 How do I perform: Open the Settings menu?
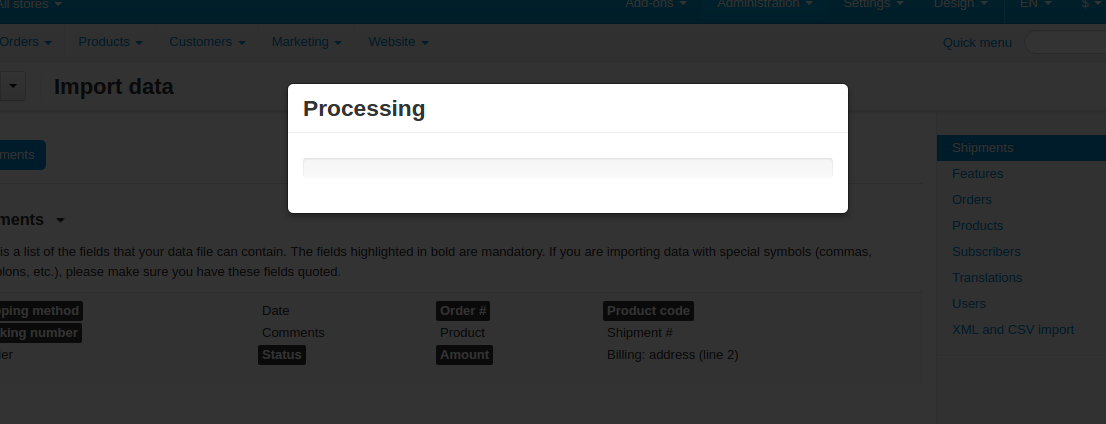click(x=873, y=4)
